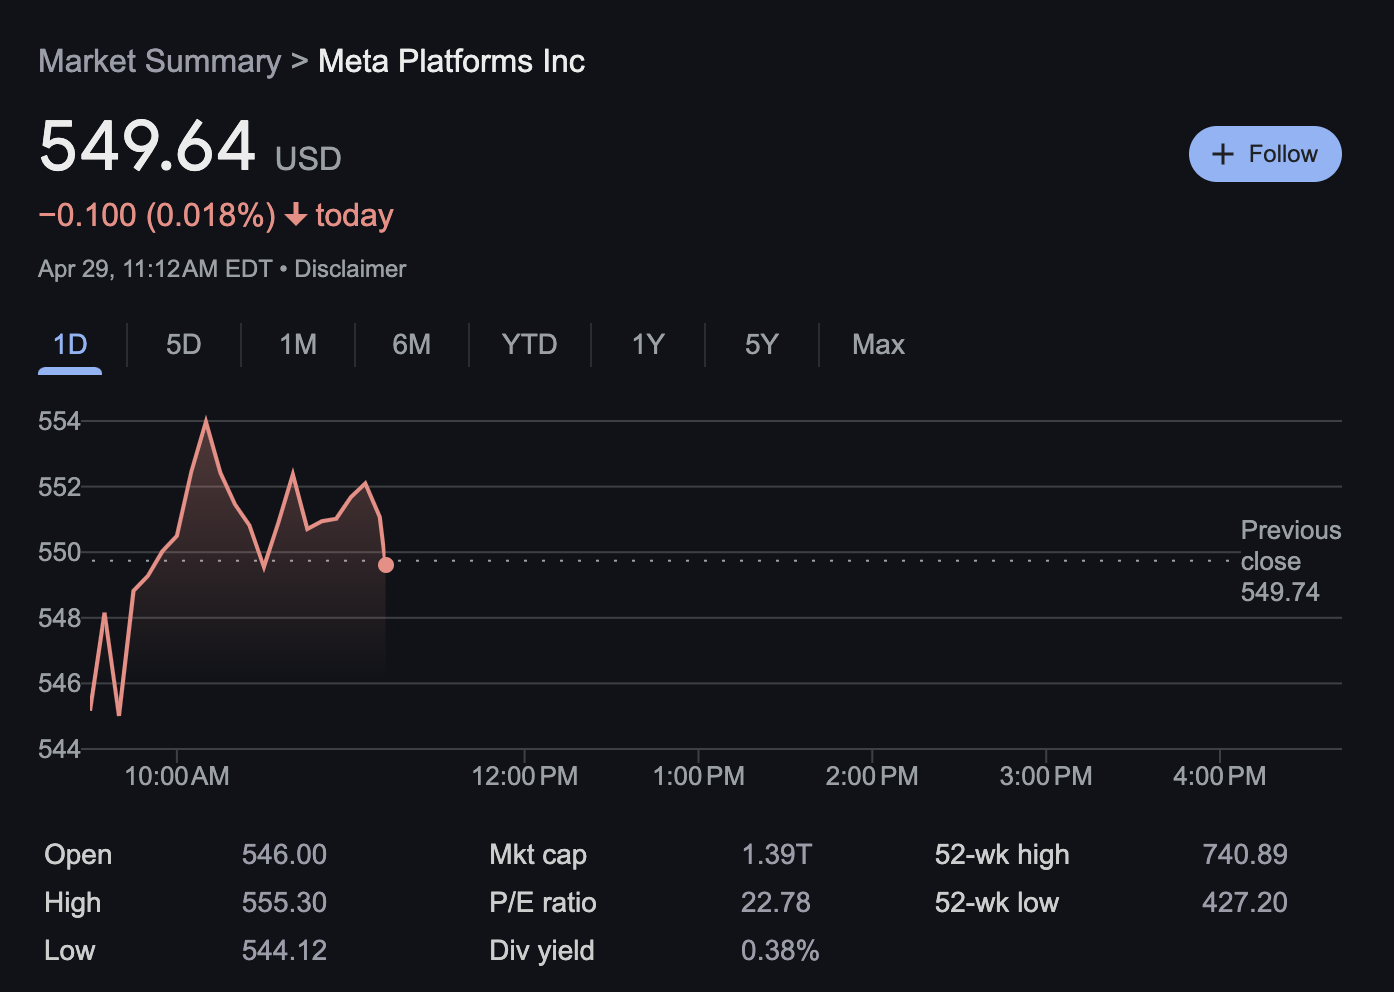Click the 2:00 PM axis label
Image resolution: width=1394 pixels, height=992 pixels.
coord(872,776)
